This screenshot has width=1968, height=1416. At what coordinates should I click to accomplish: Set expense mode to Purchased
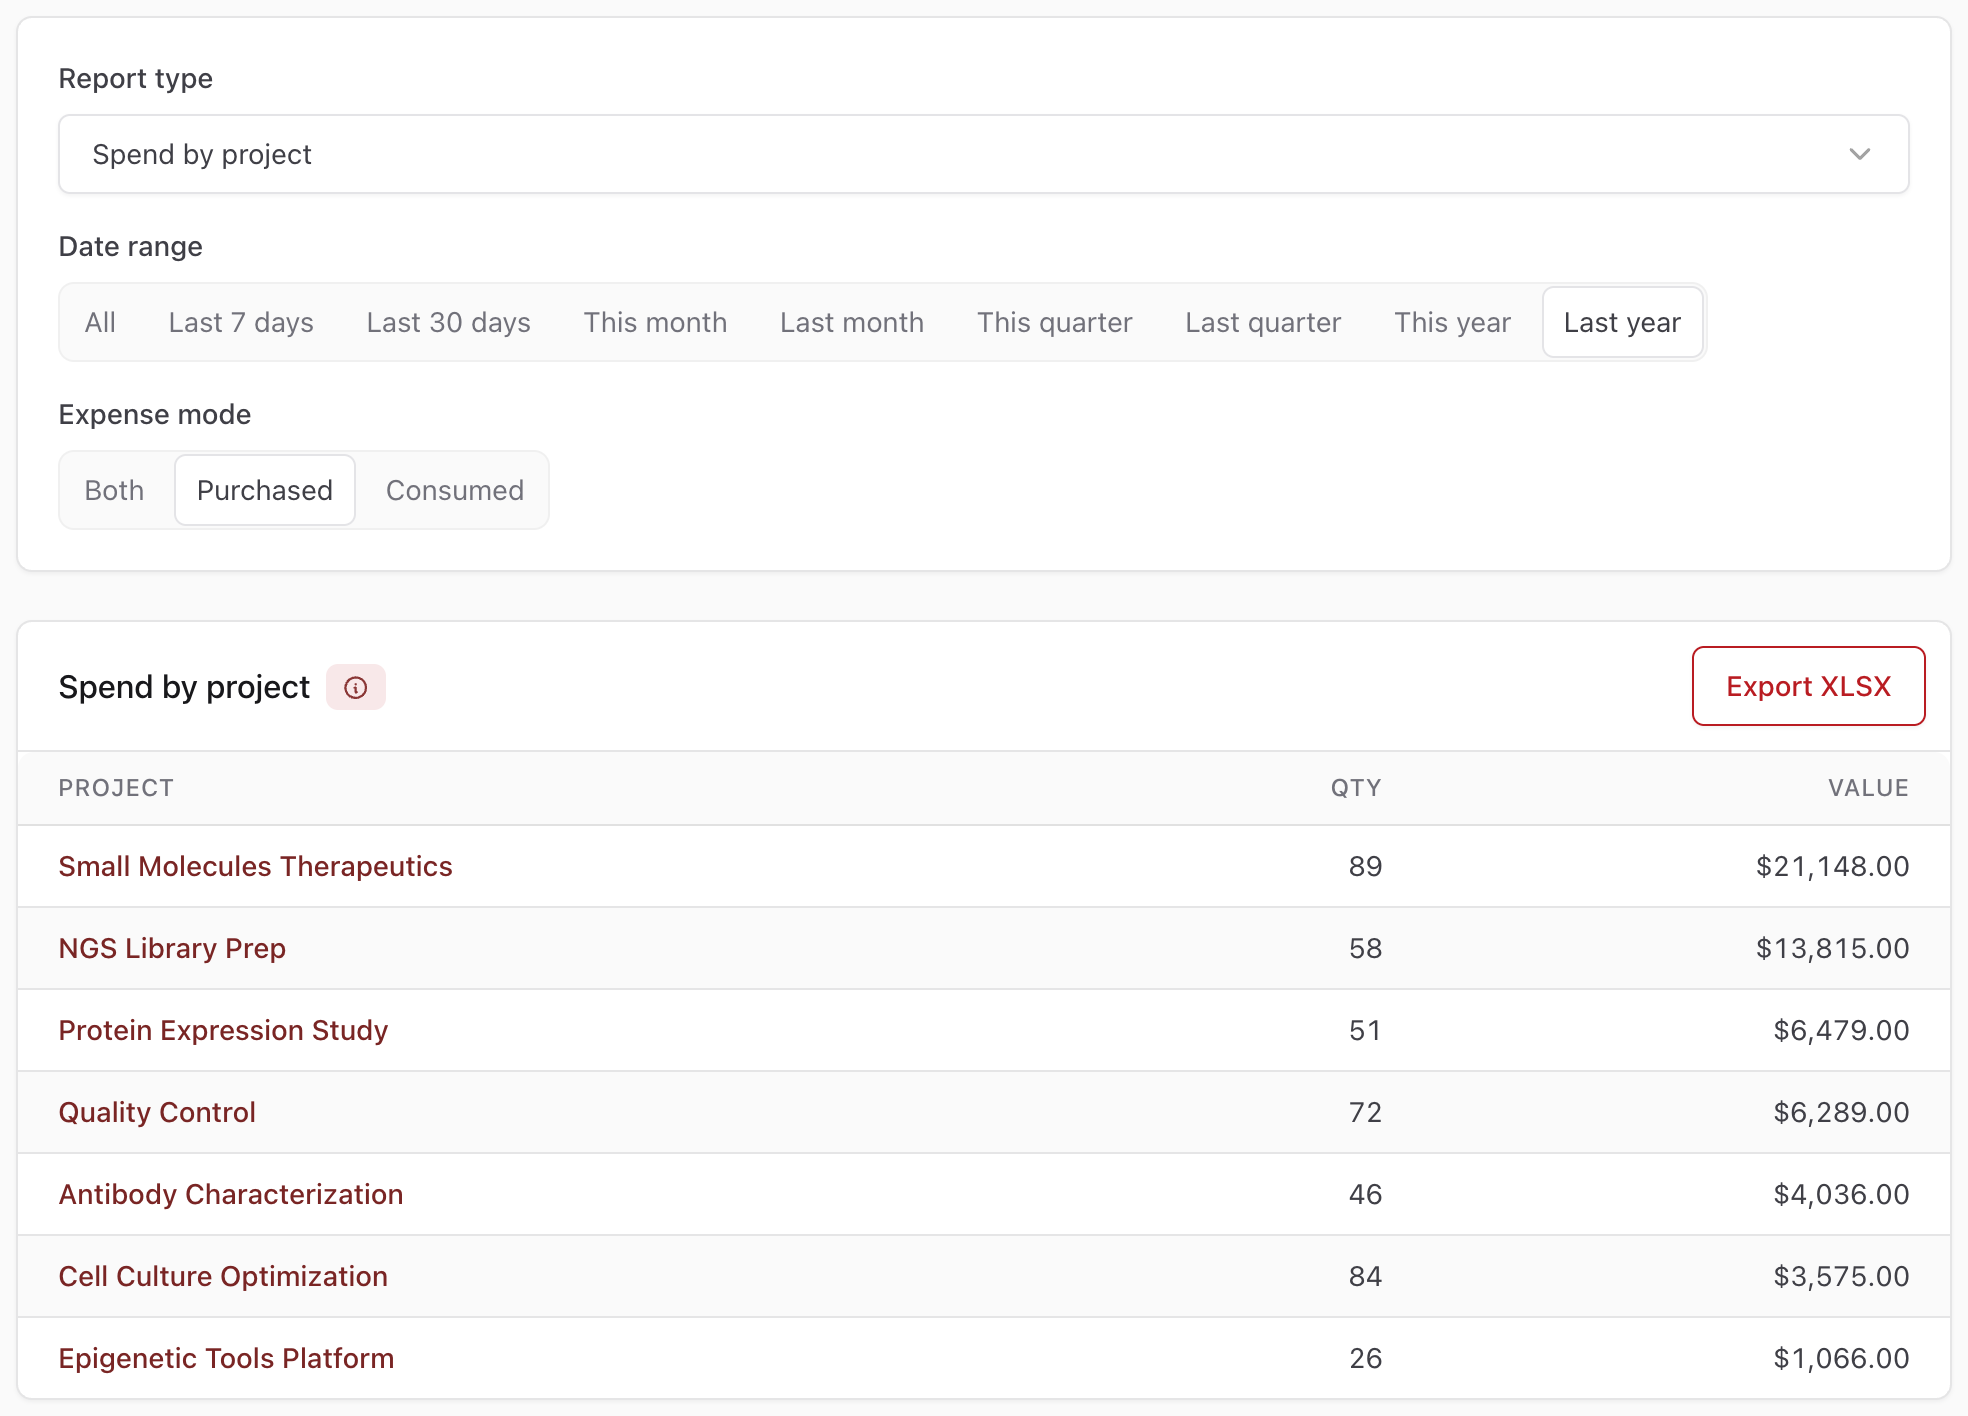(x=265, y=490)
